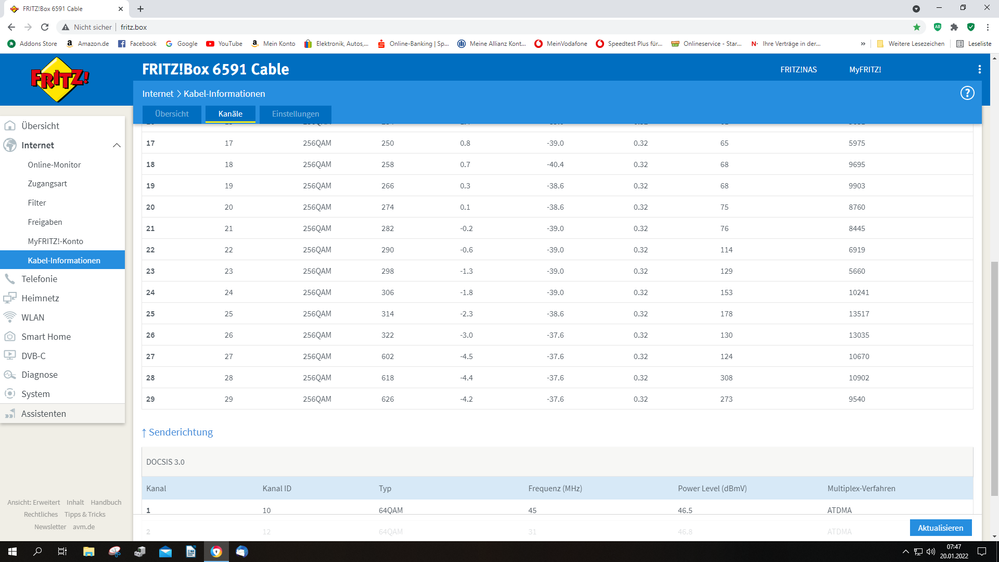Collapse the Internet menu chevron
Screen dimensions: 999x562
(x=117, y=145)
